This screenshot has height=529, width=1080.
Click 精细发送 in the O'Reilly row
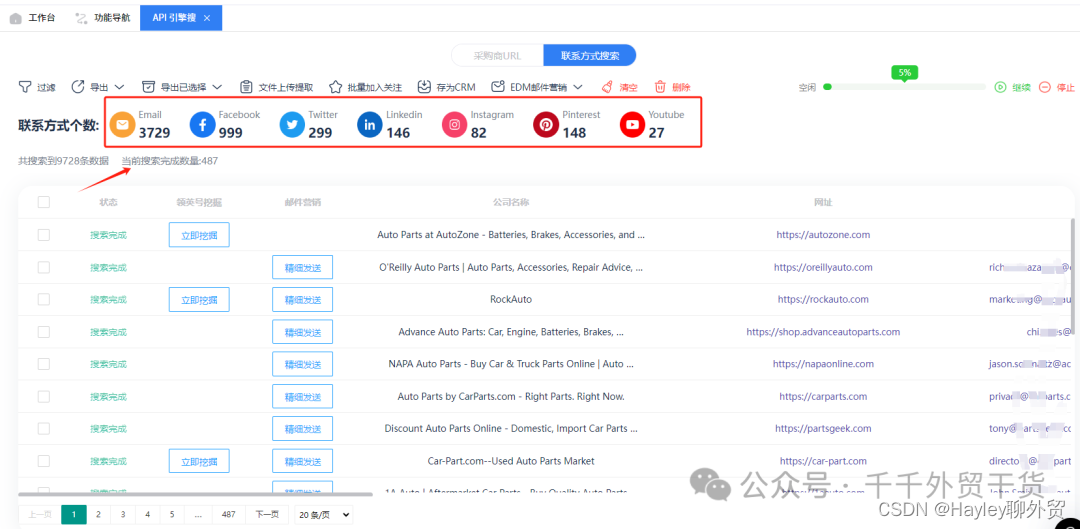point(302,267)
